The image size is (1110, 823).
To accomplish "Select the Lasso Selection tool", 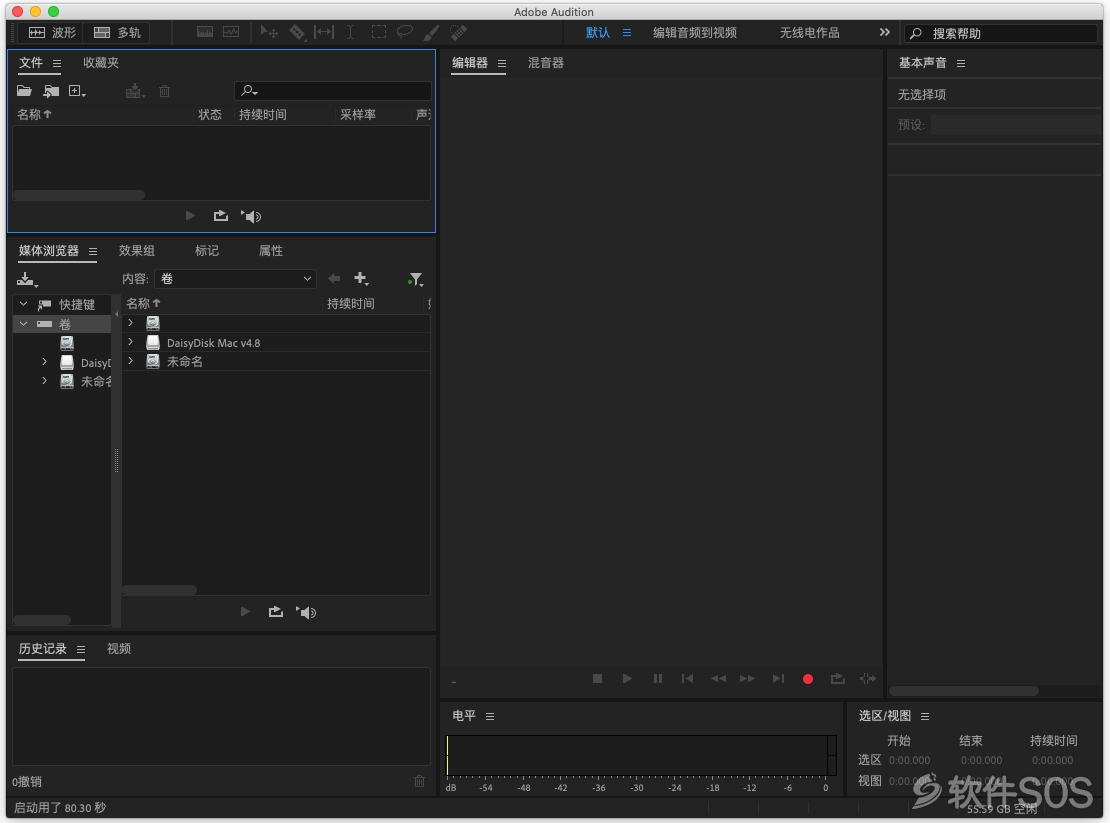I will pyautogui.click(x=405, y=33).
